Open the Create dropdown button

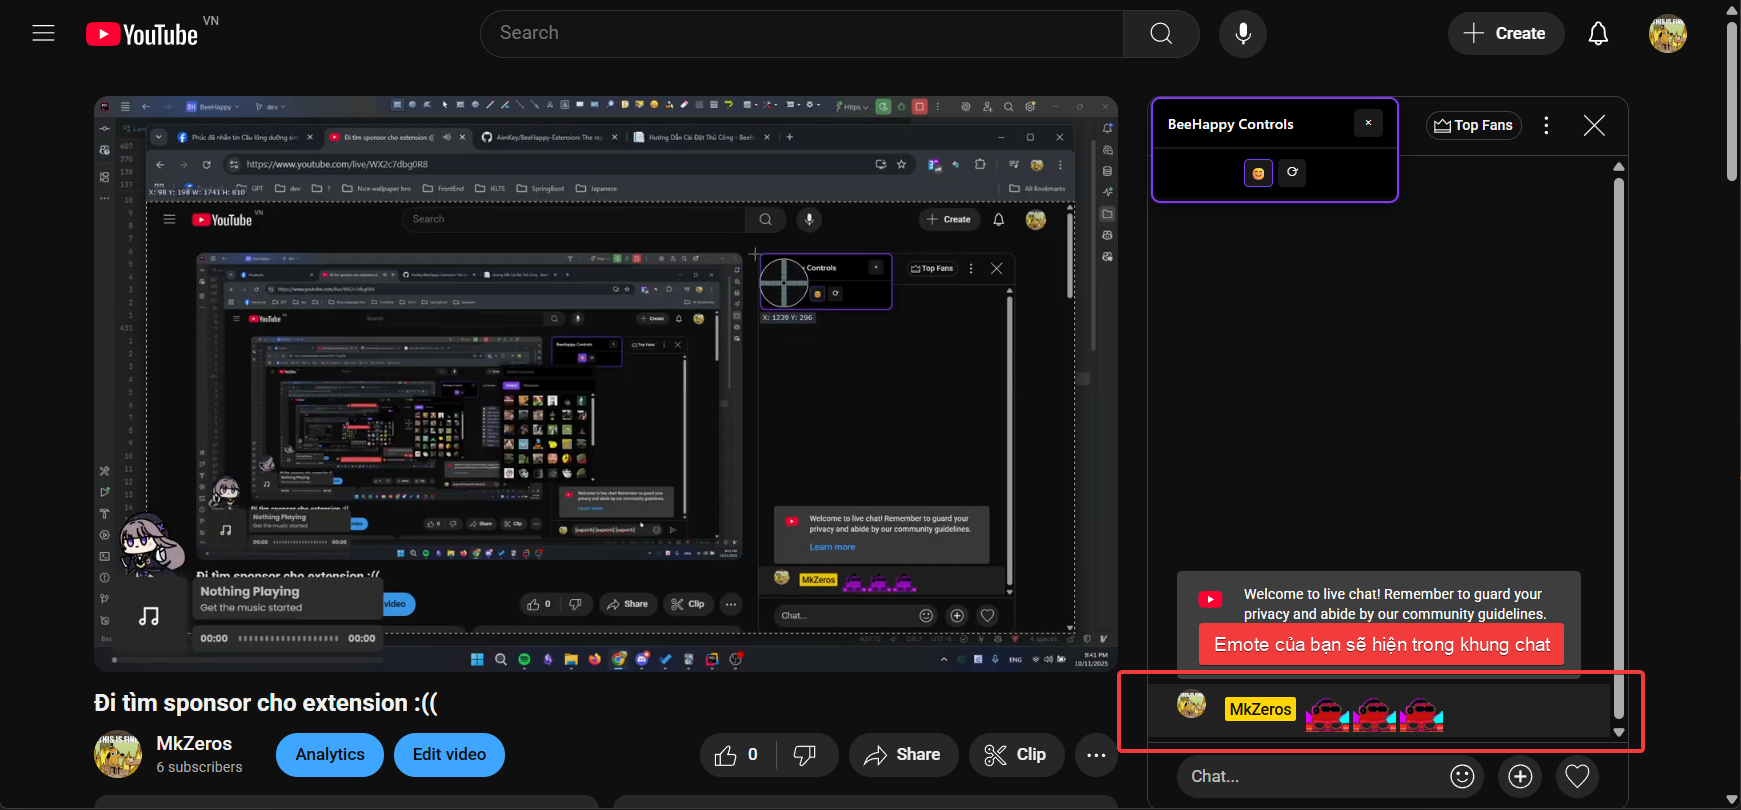point(1505,34)
